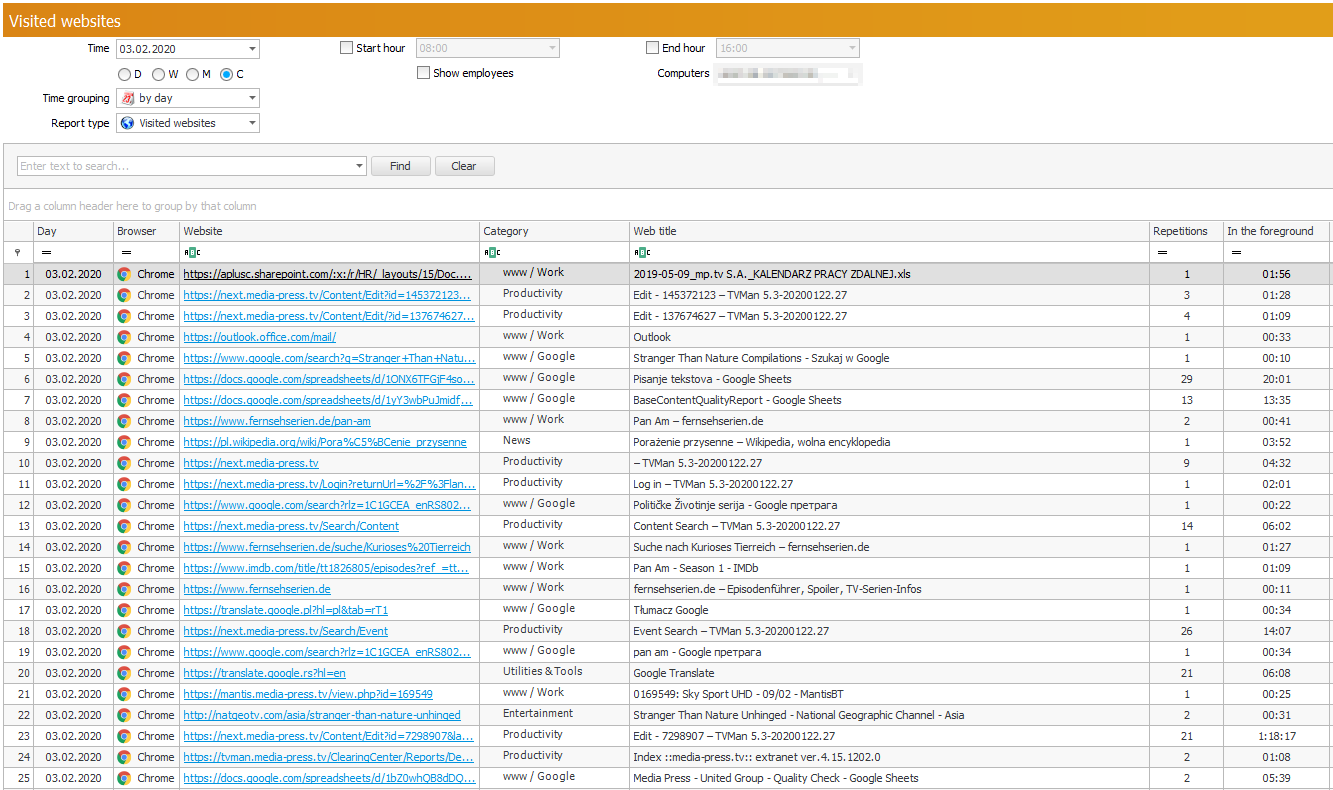Sort by Repetitions column header
Viewport: 1333px width, 790px height.
point(1180,231)
